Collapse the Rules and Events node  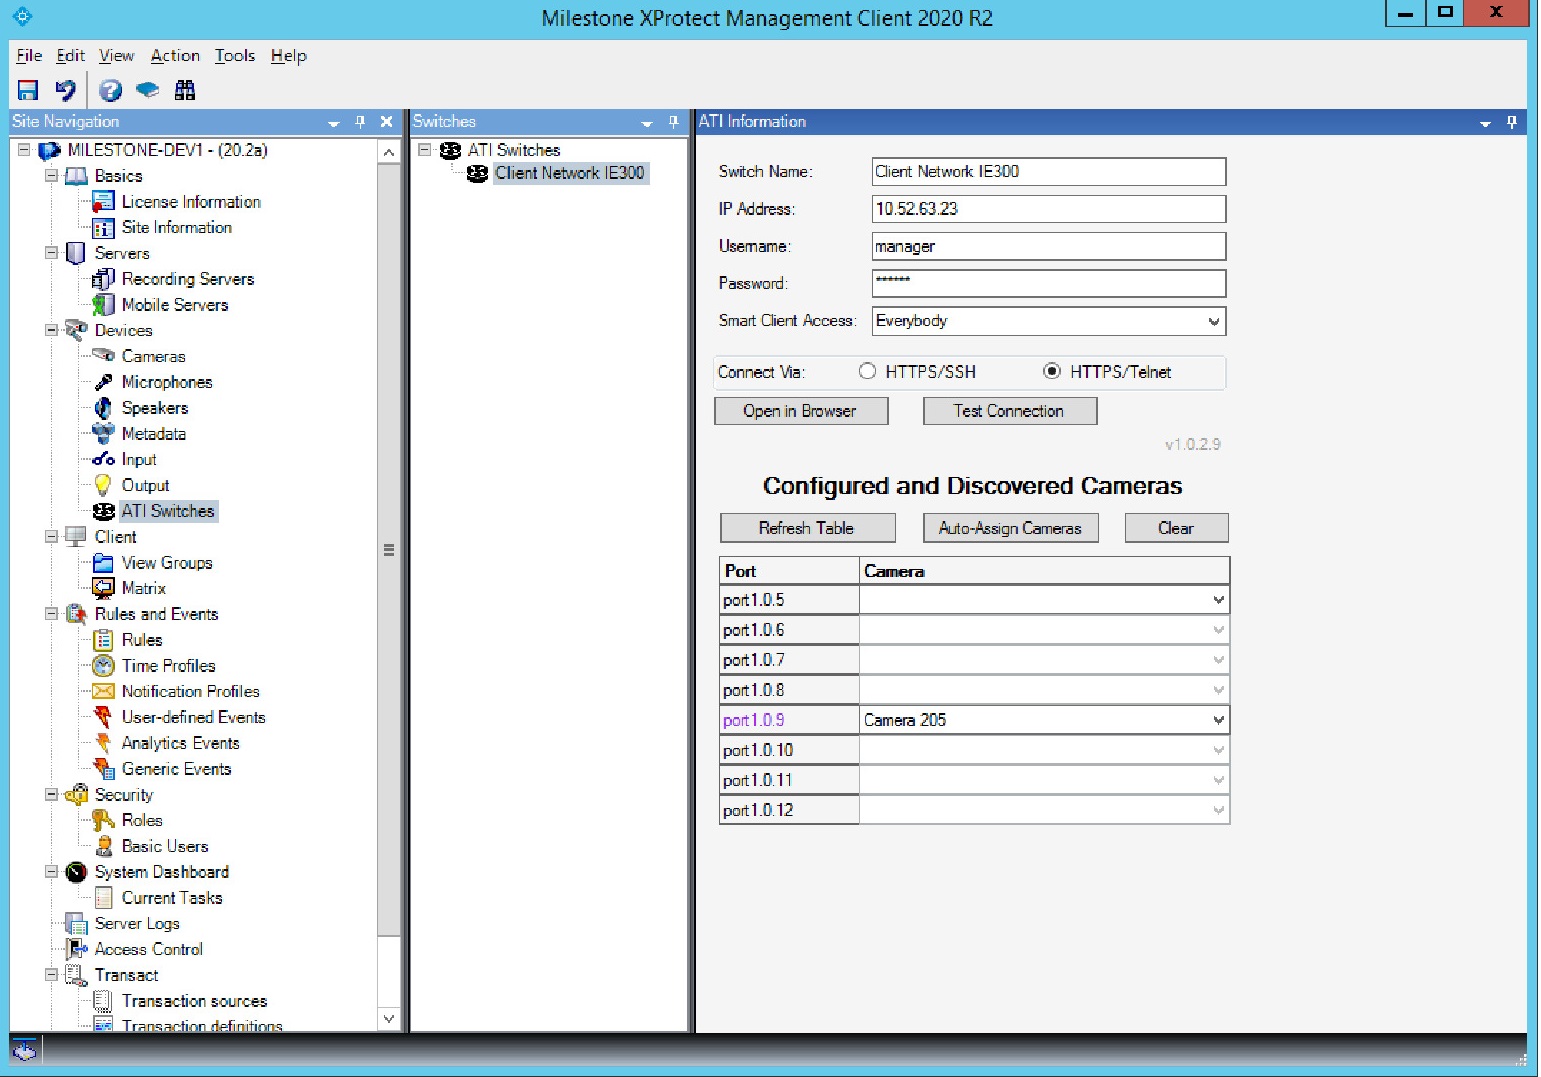[51, 614]
